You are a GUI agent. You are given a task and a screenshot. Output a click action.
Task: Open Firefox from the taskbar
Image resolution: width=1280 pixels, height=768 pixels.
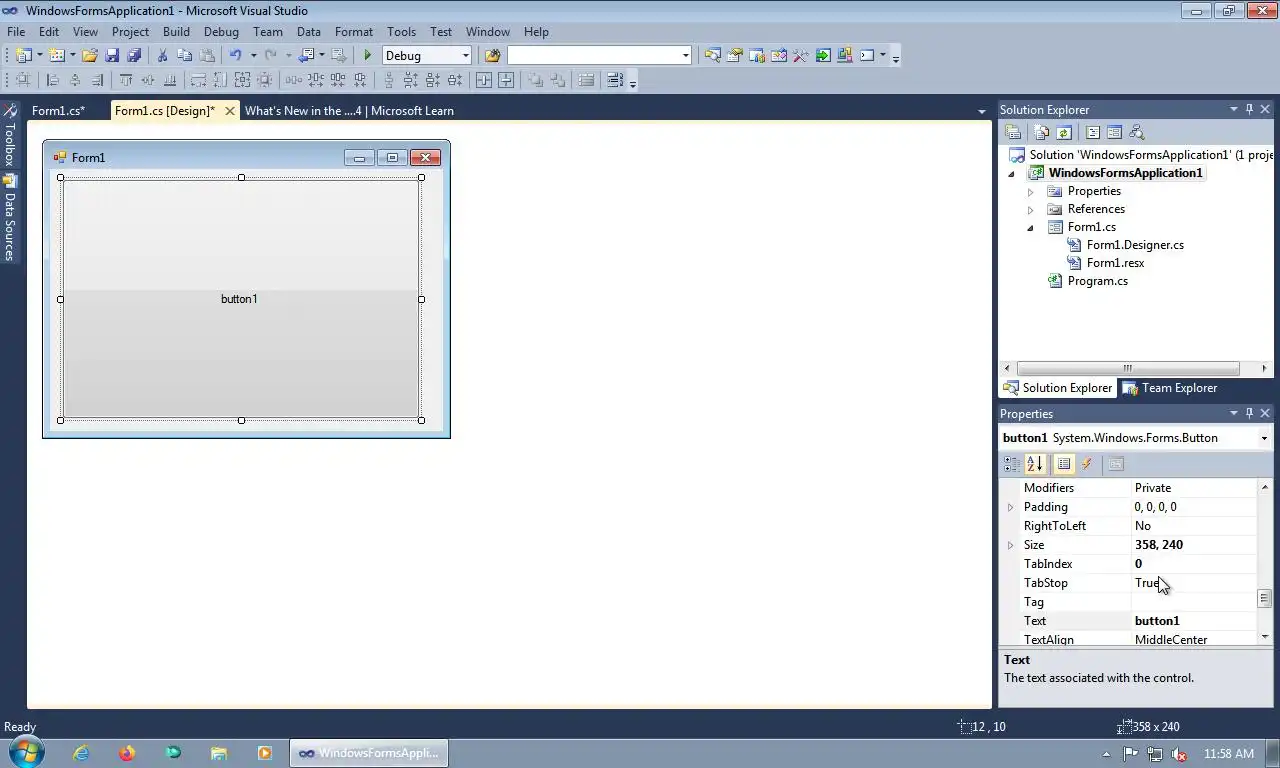coord(127,753)
